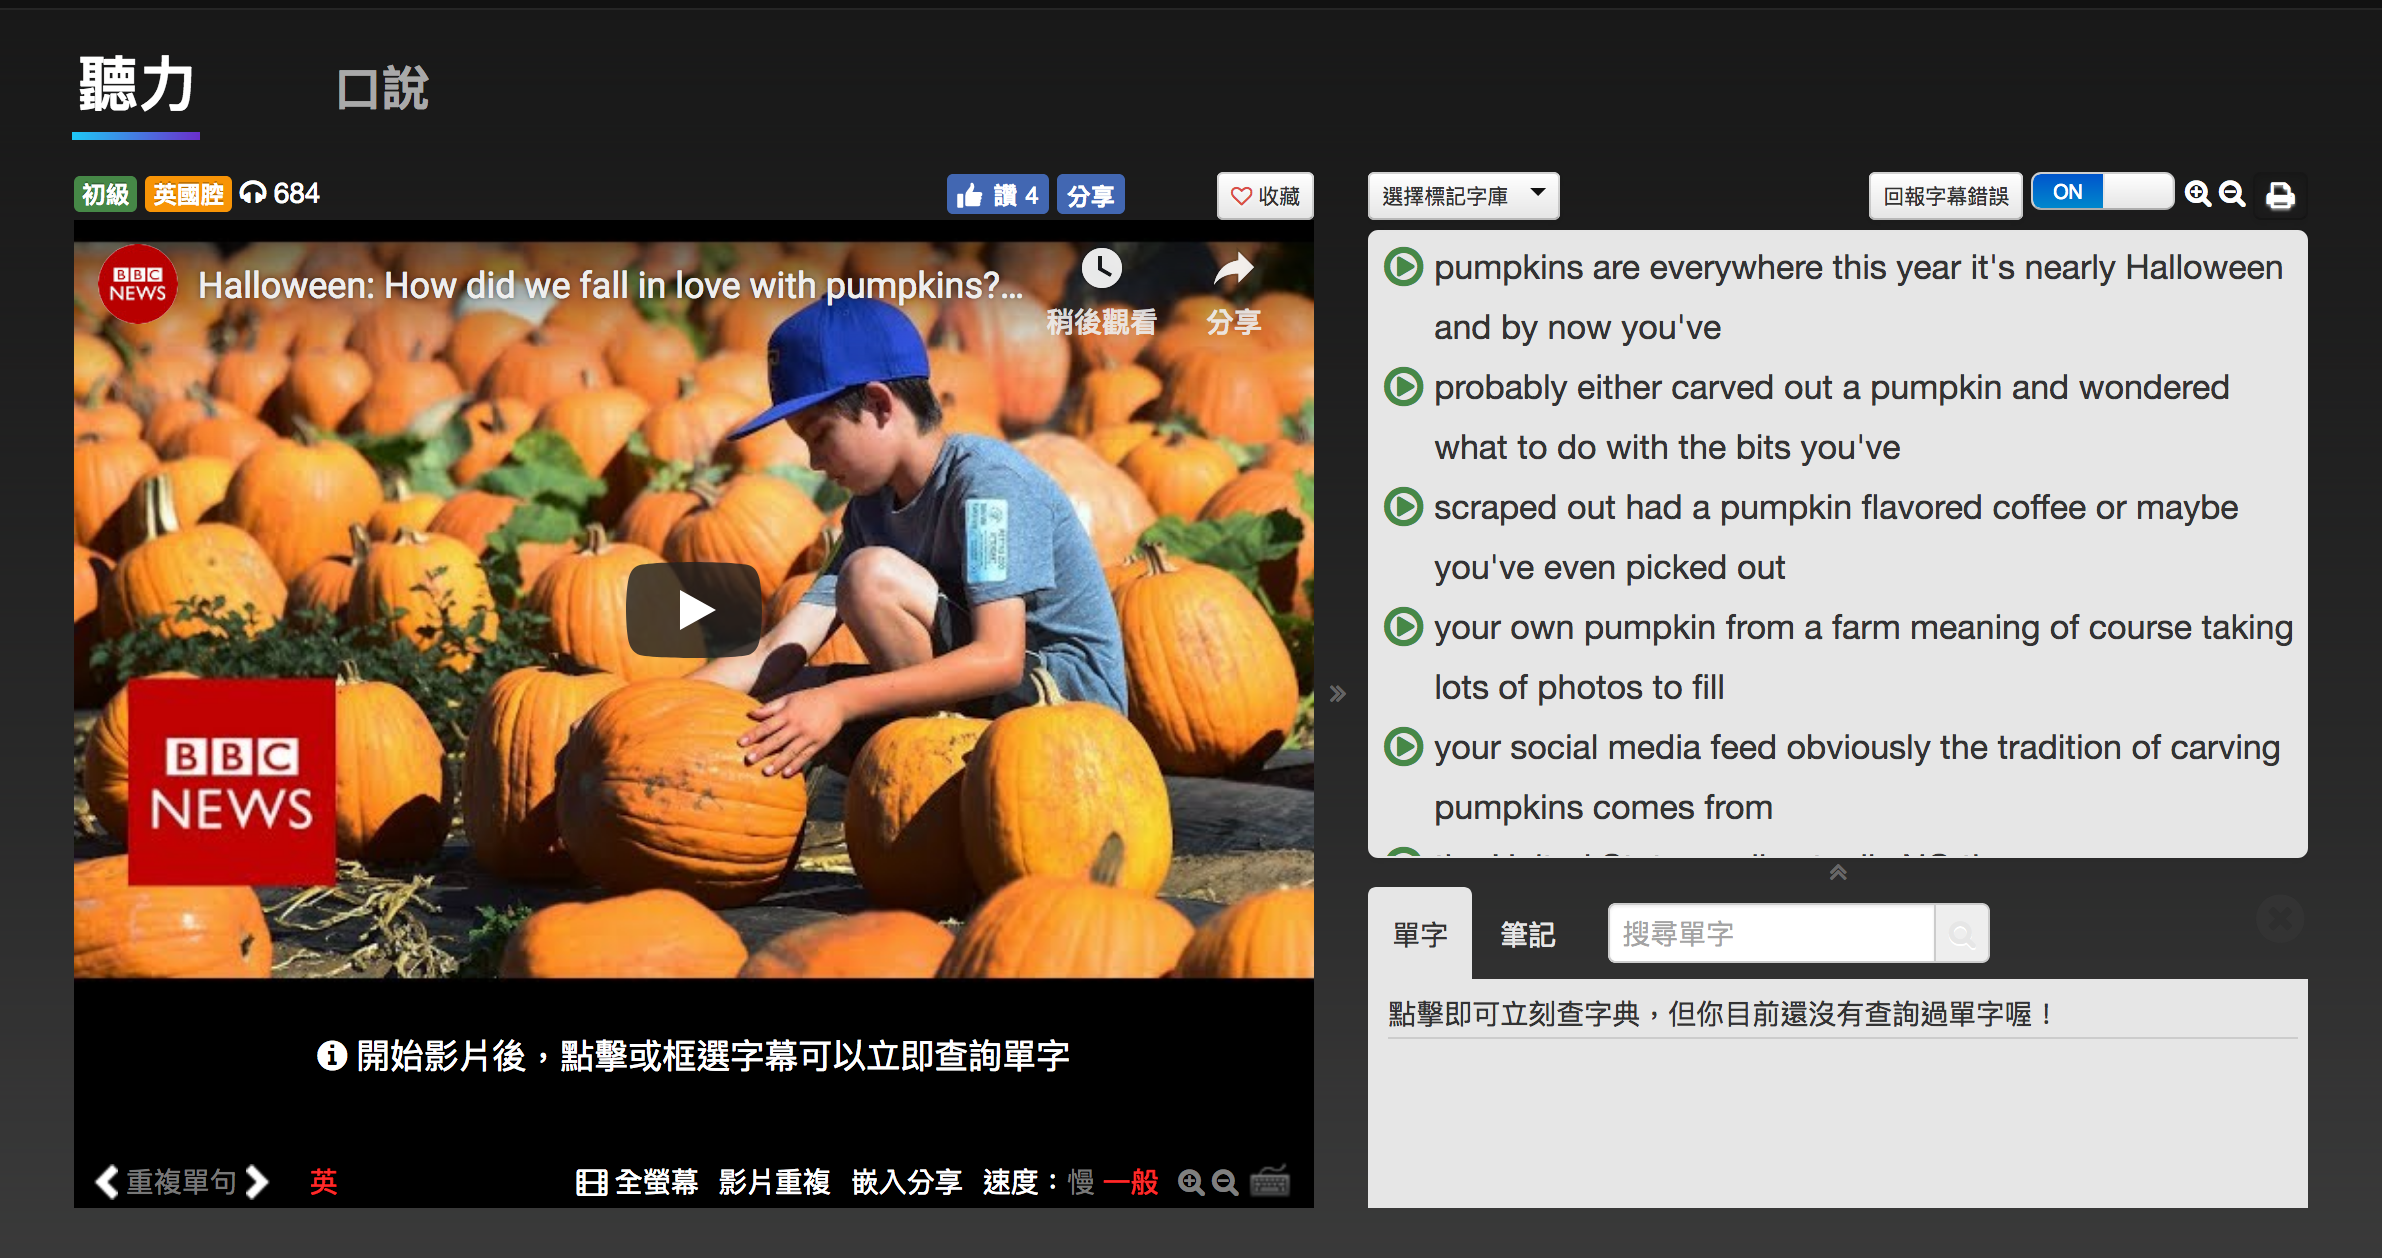Open the 單字 vocabulary tab

(1420, 934)
